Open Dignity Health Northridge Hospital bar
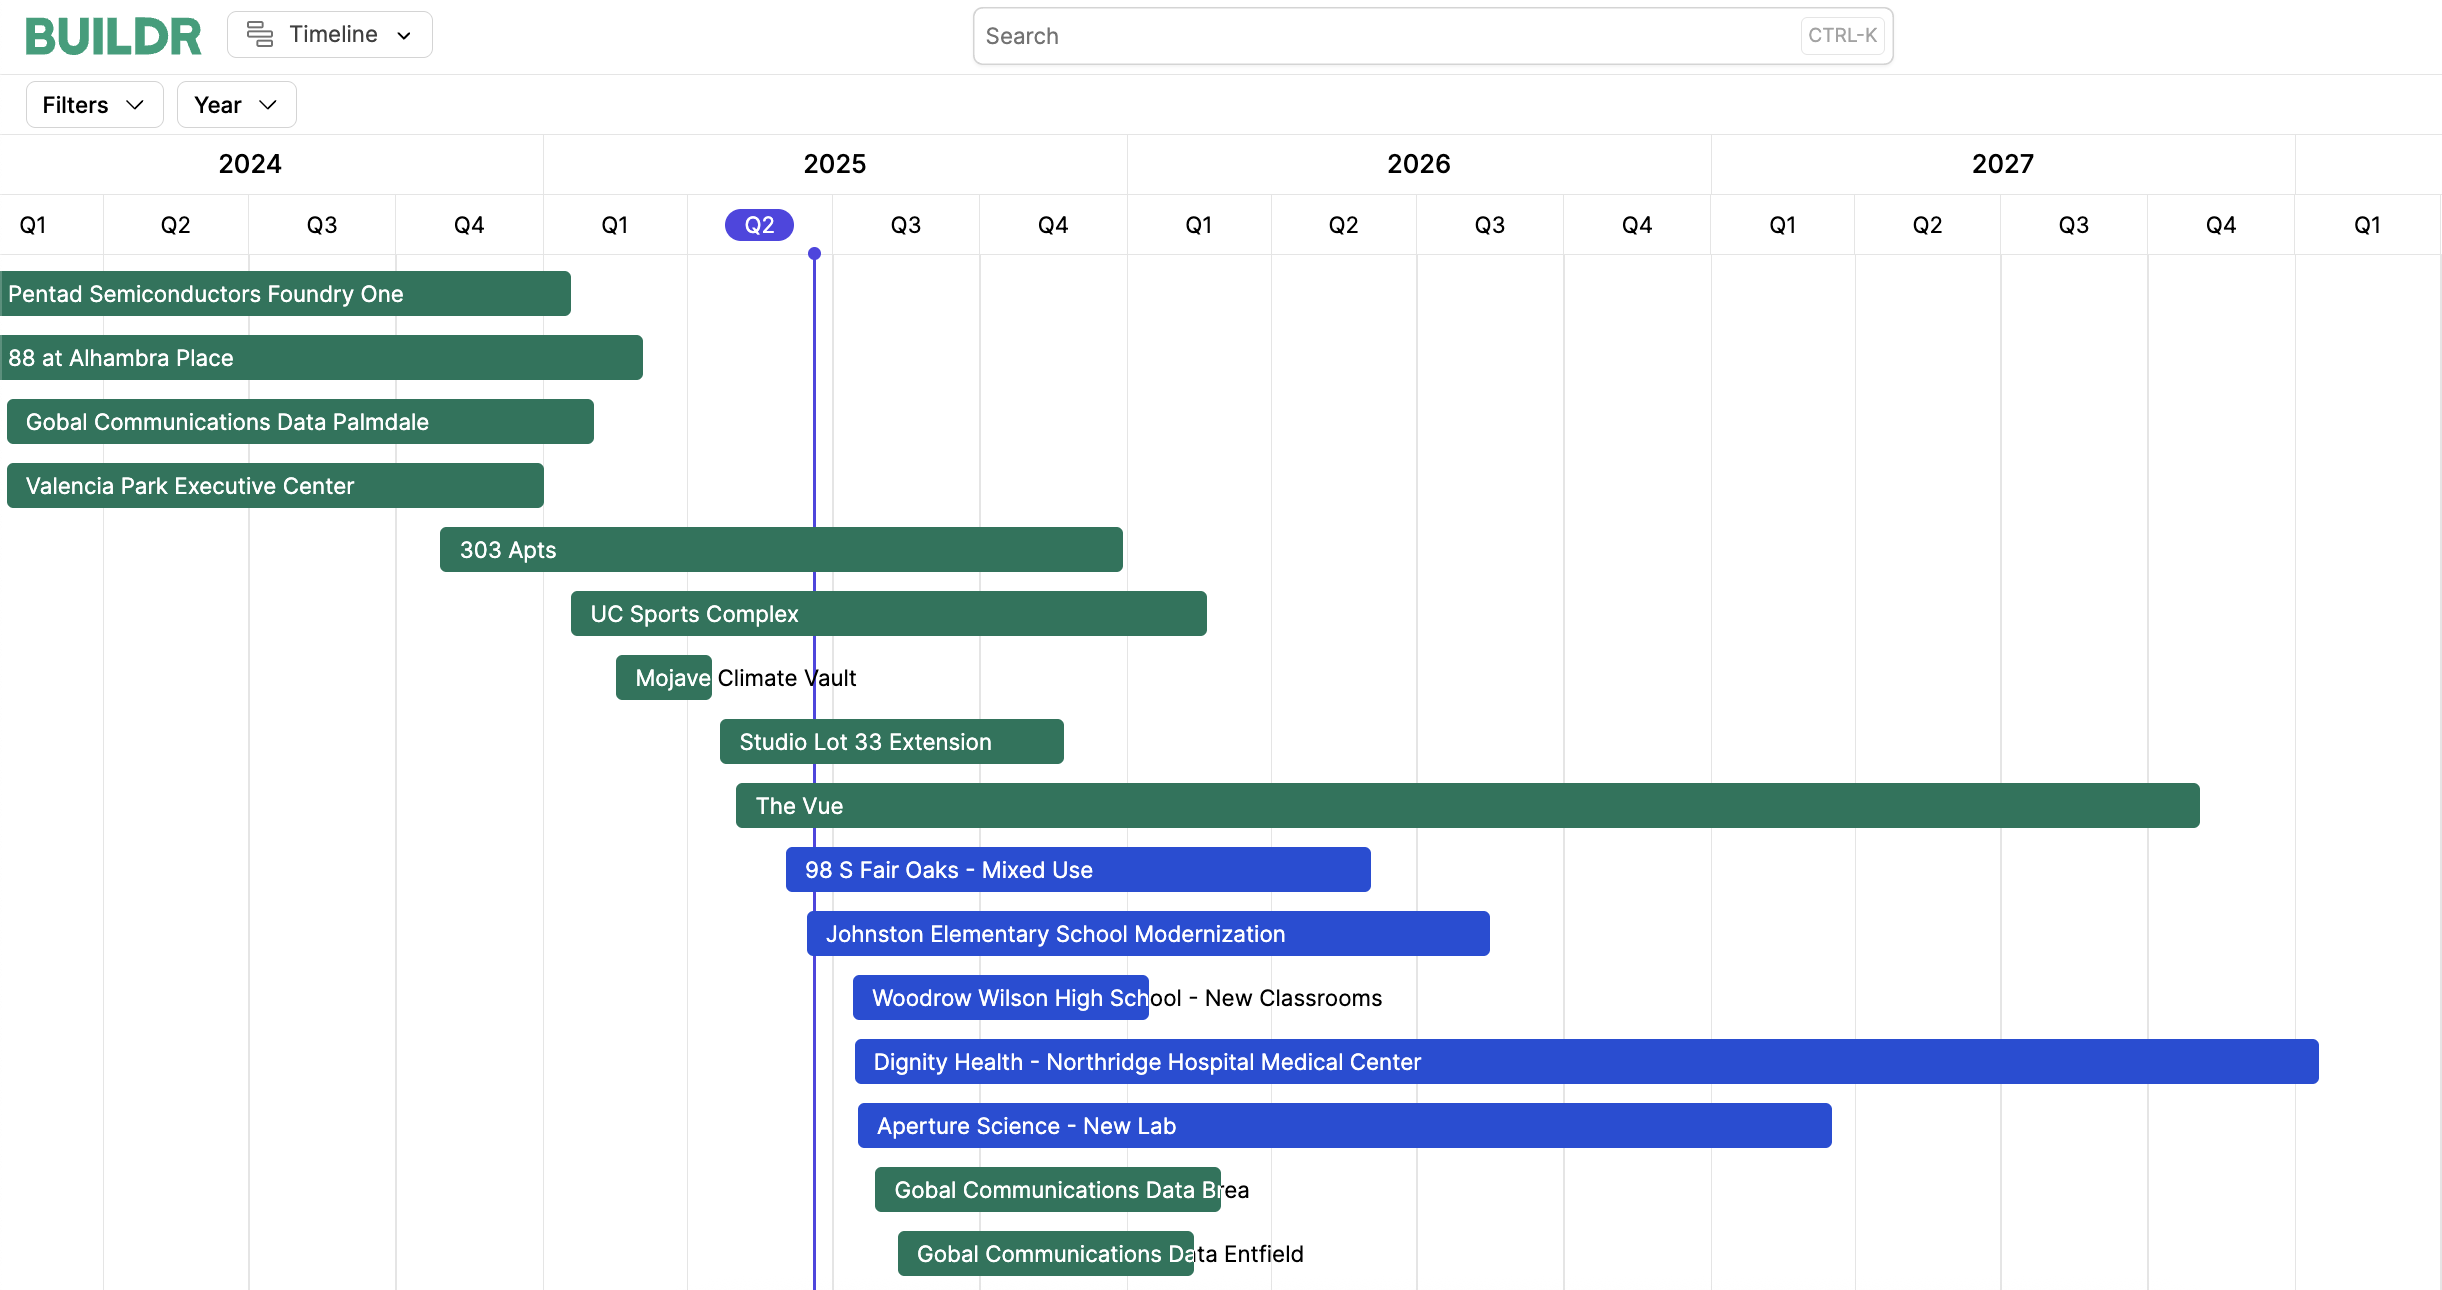This screenshot has width=2442, height=1290. [x=1586, y=1062]
